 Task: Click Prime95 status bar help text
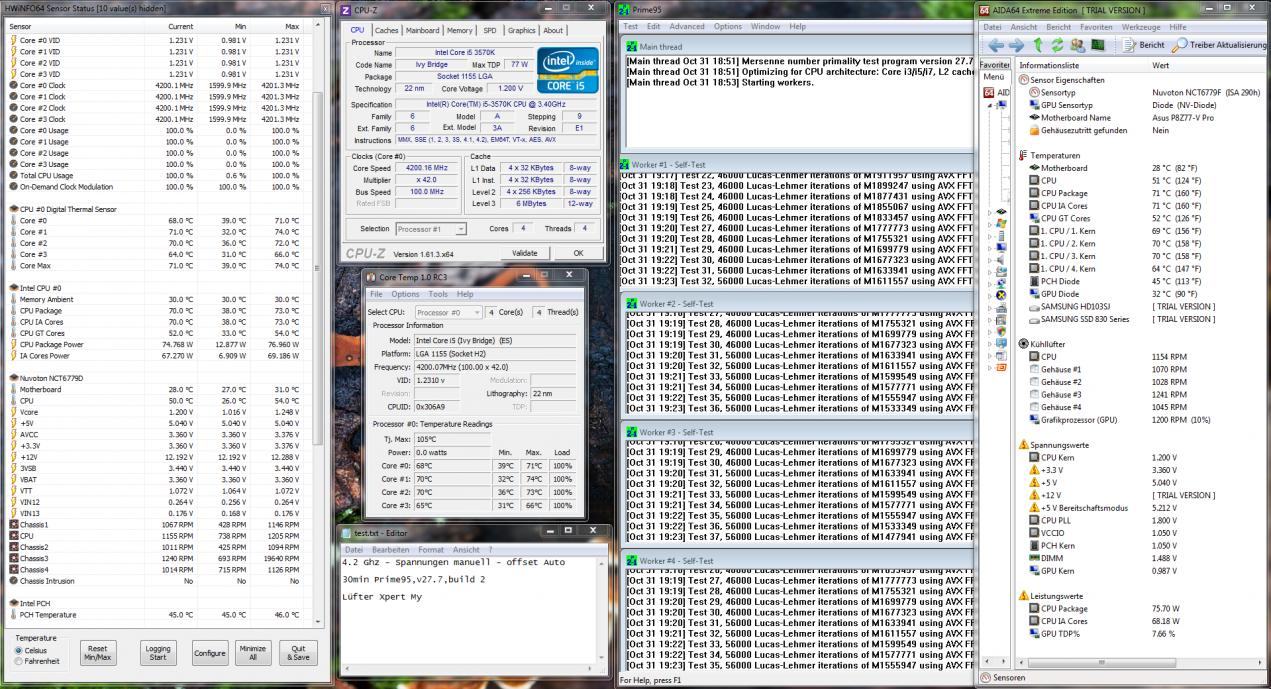coord(652,681)
